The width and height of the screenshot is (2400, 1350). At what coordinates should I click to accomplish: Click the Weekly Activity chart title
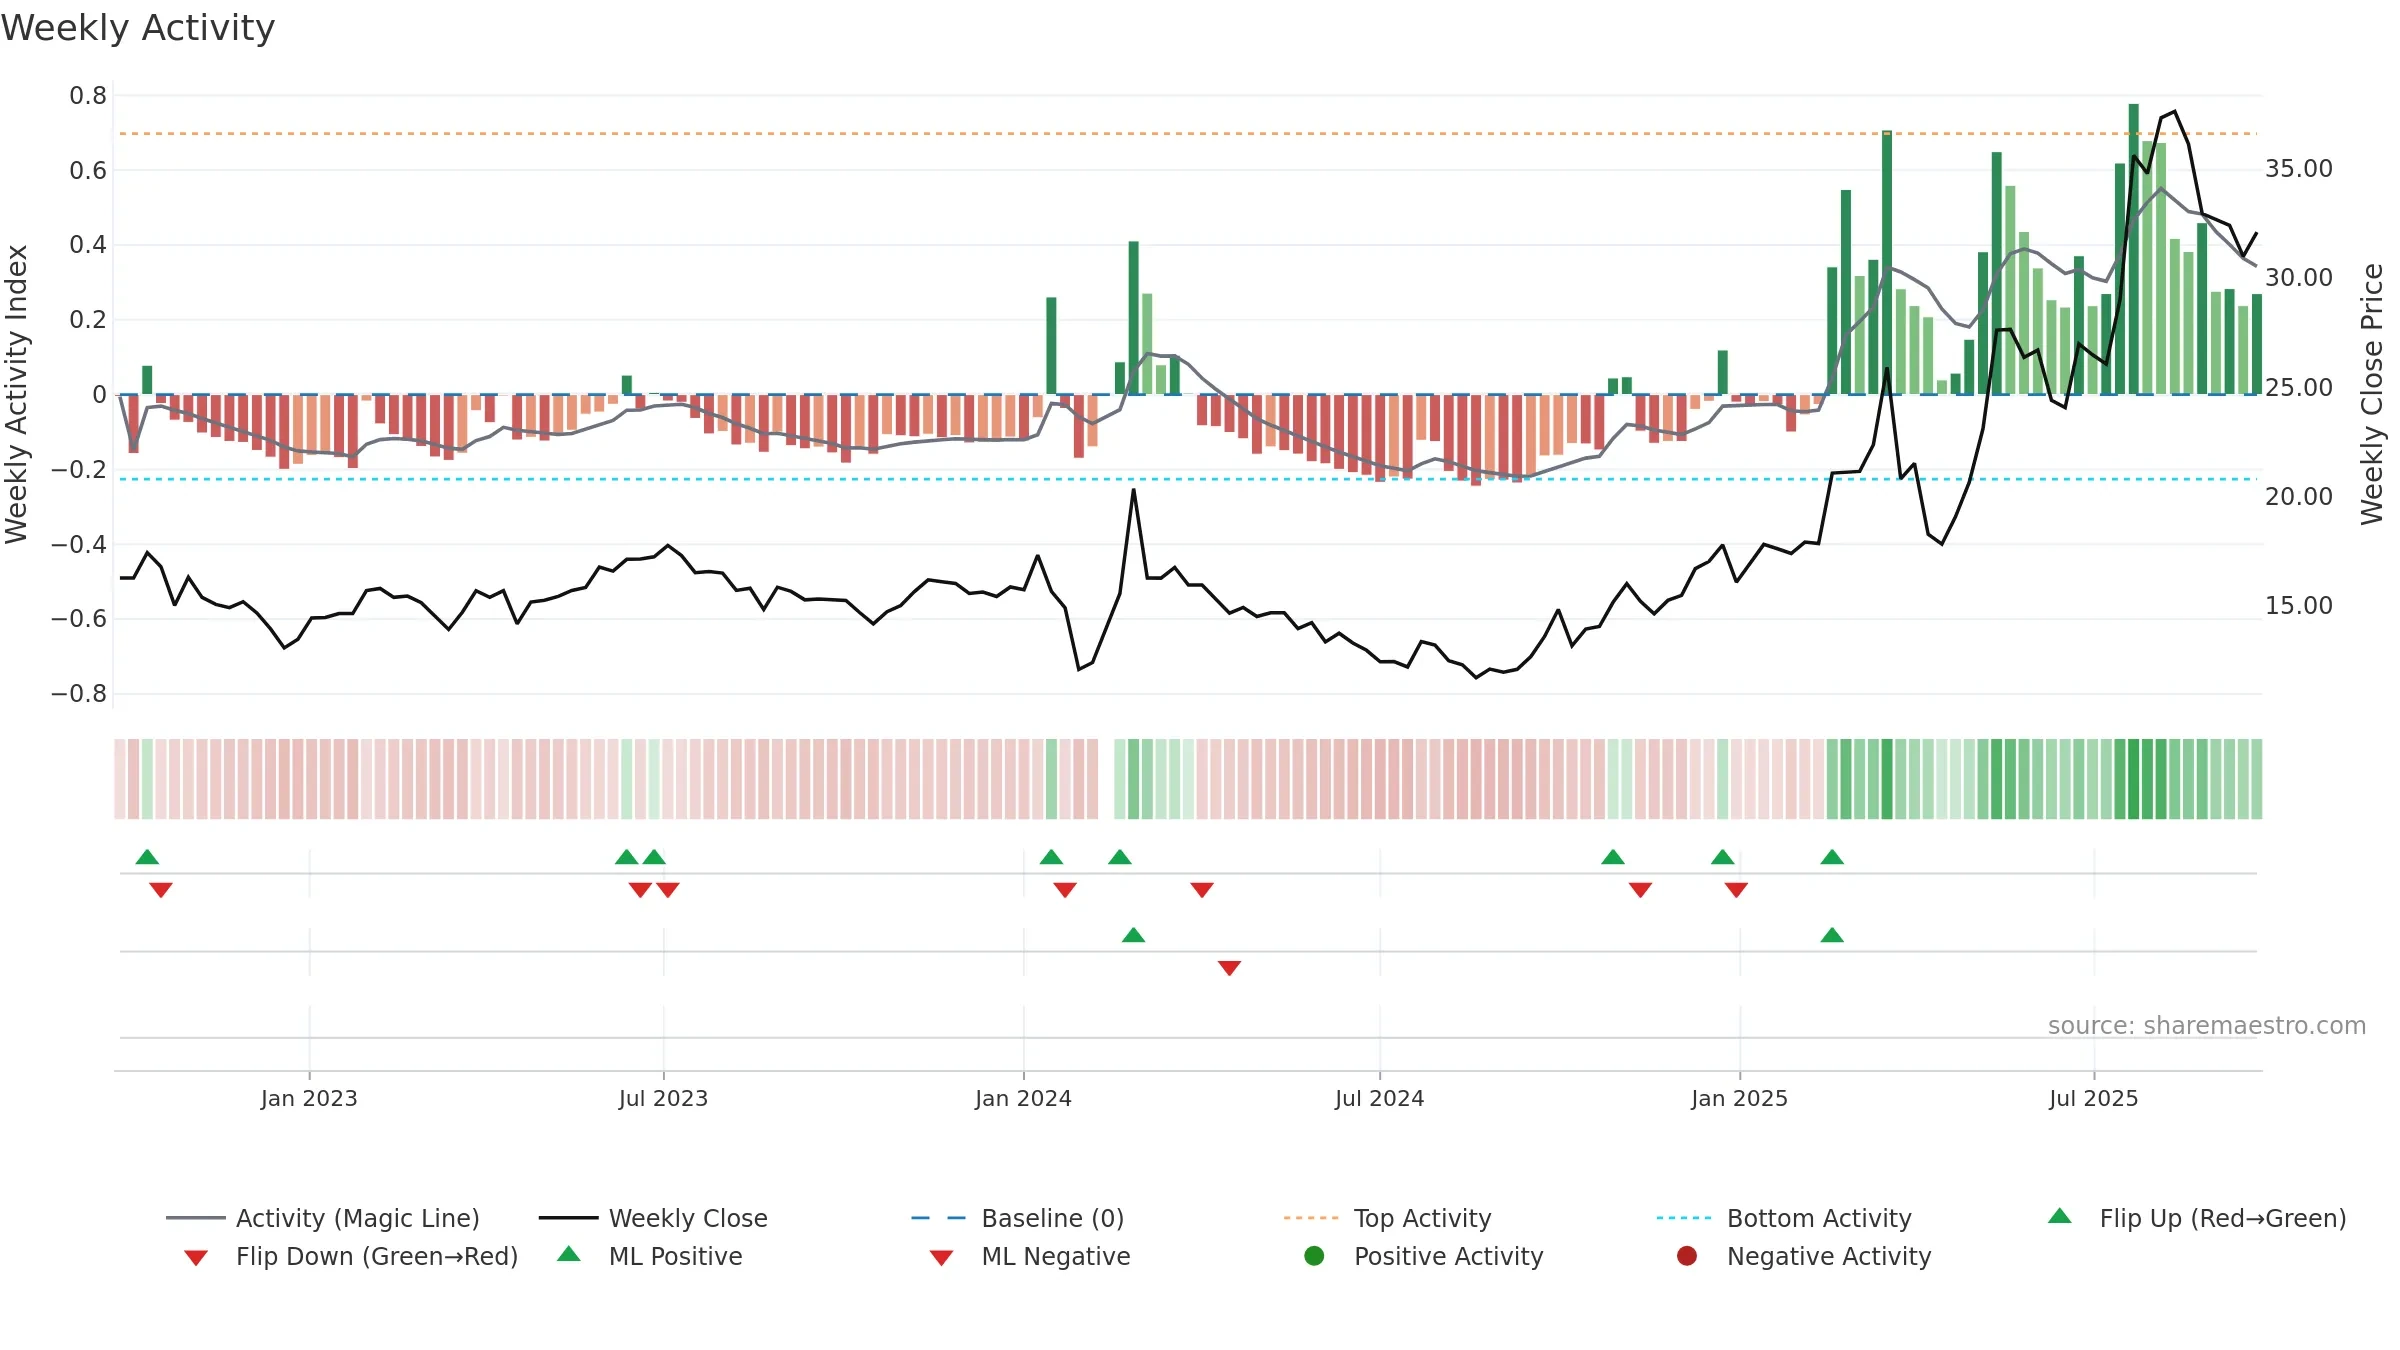pos(138,28)
